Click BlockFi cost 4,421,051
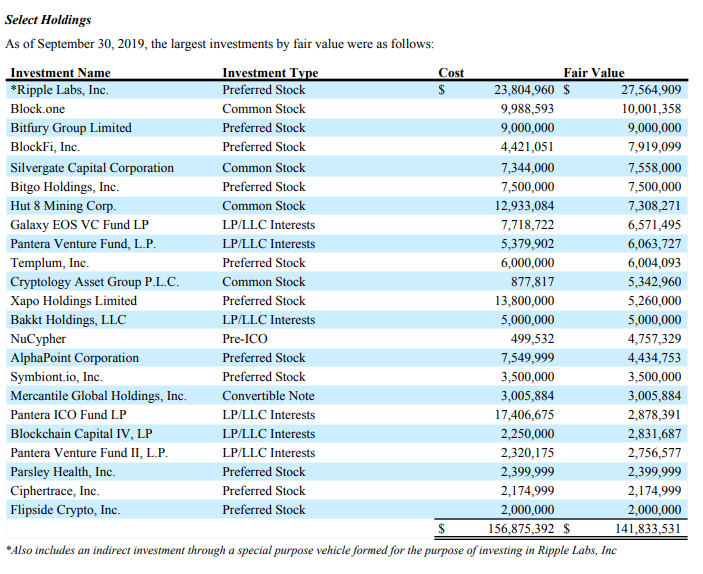This screenshot has width=703, height=574. click(x=527, y=147)
